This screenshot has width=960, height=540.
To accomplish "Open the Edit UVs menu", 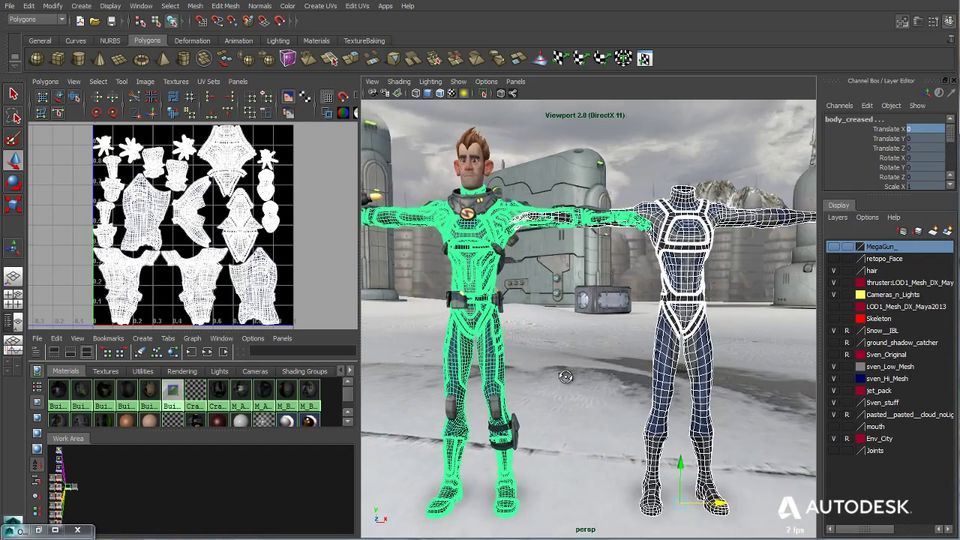I will (x=357, y=6).
